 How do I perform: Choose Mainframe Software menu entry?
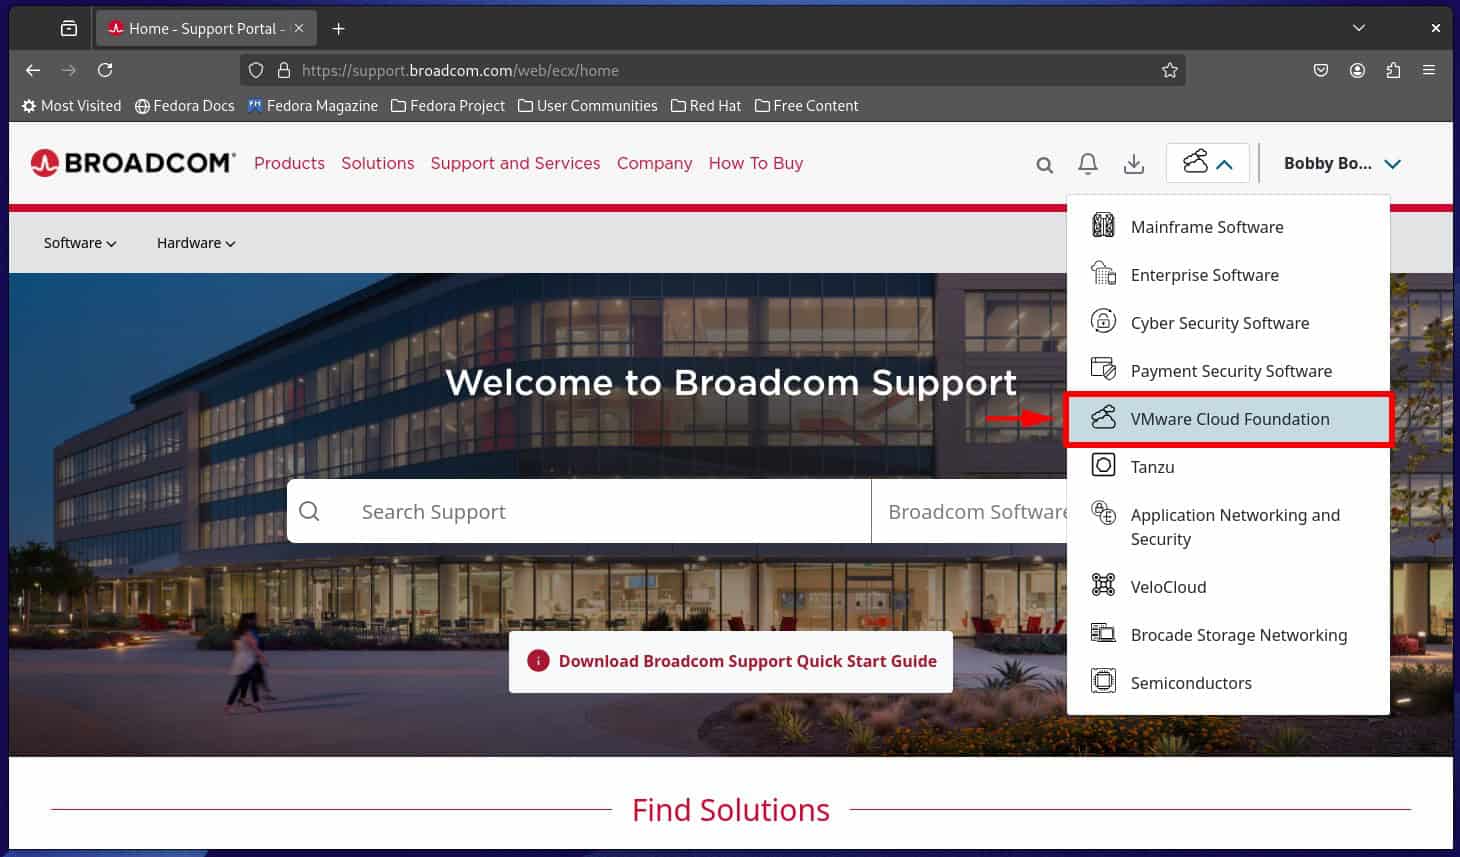(x=1206, y=227)
